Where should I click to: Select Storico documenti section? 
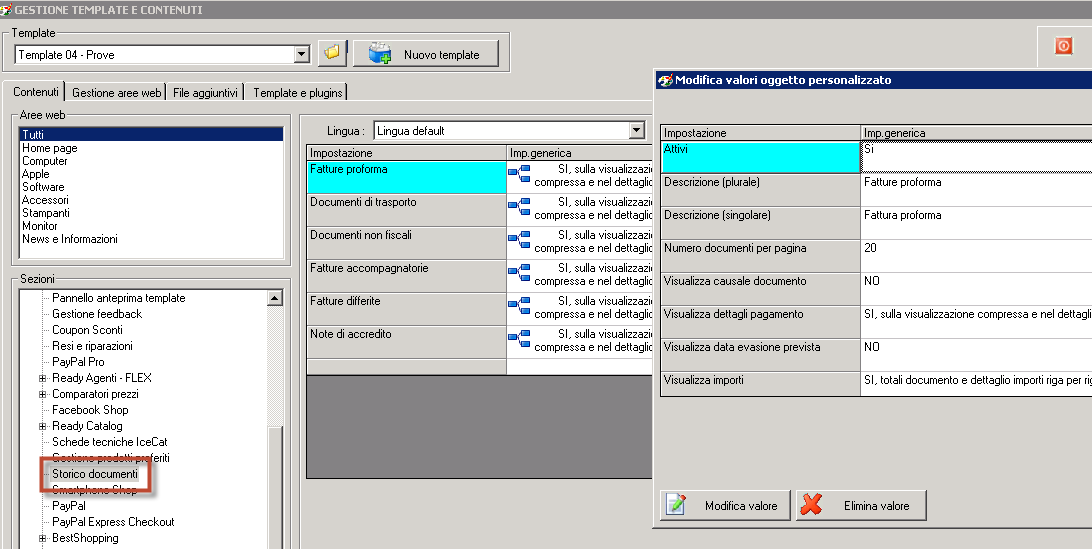click(x=95, y=474)
